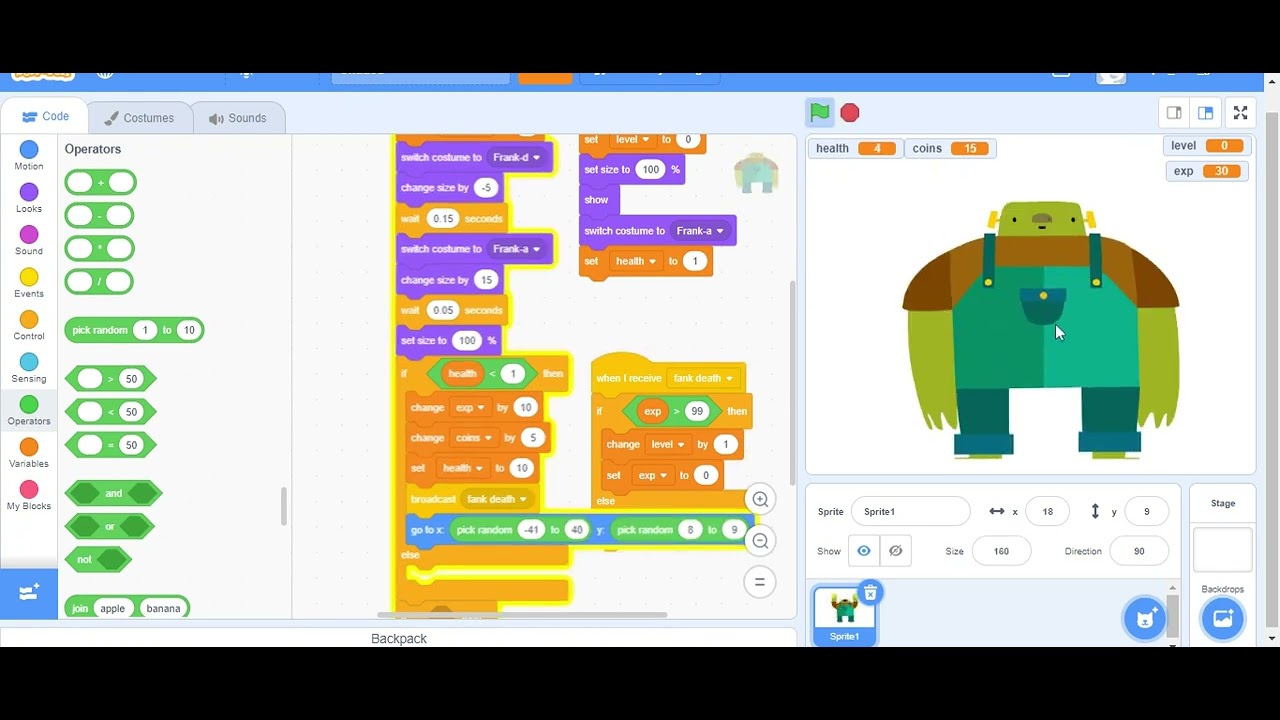Click the equals 50 operator block
The image size is (1280, 720).
pos(110,445)
